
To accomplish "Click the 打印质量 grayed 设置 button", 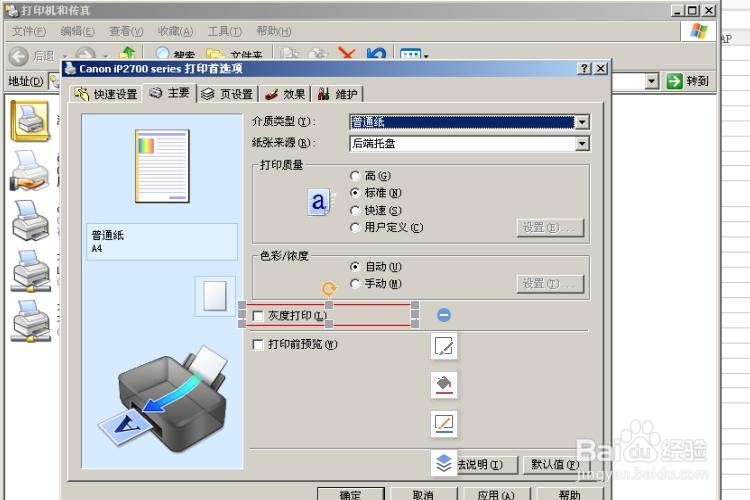I will 550,228.
